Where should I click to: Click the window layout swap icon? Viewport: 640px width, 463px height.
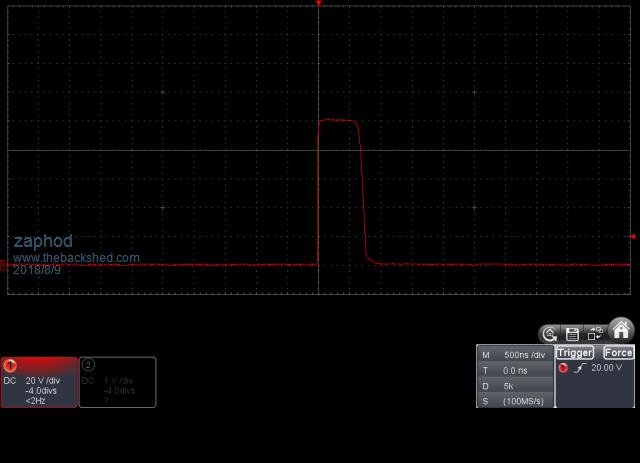coord(595,334)
